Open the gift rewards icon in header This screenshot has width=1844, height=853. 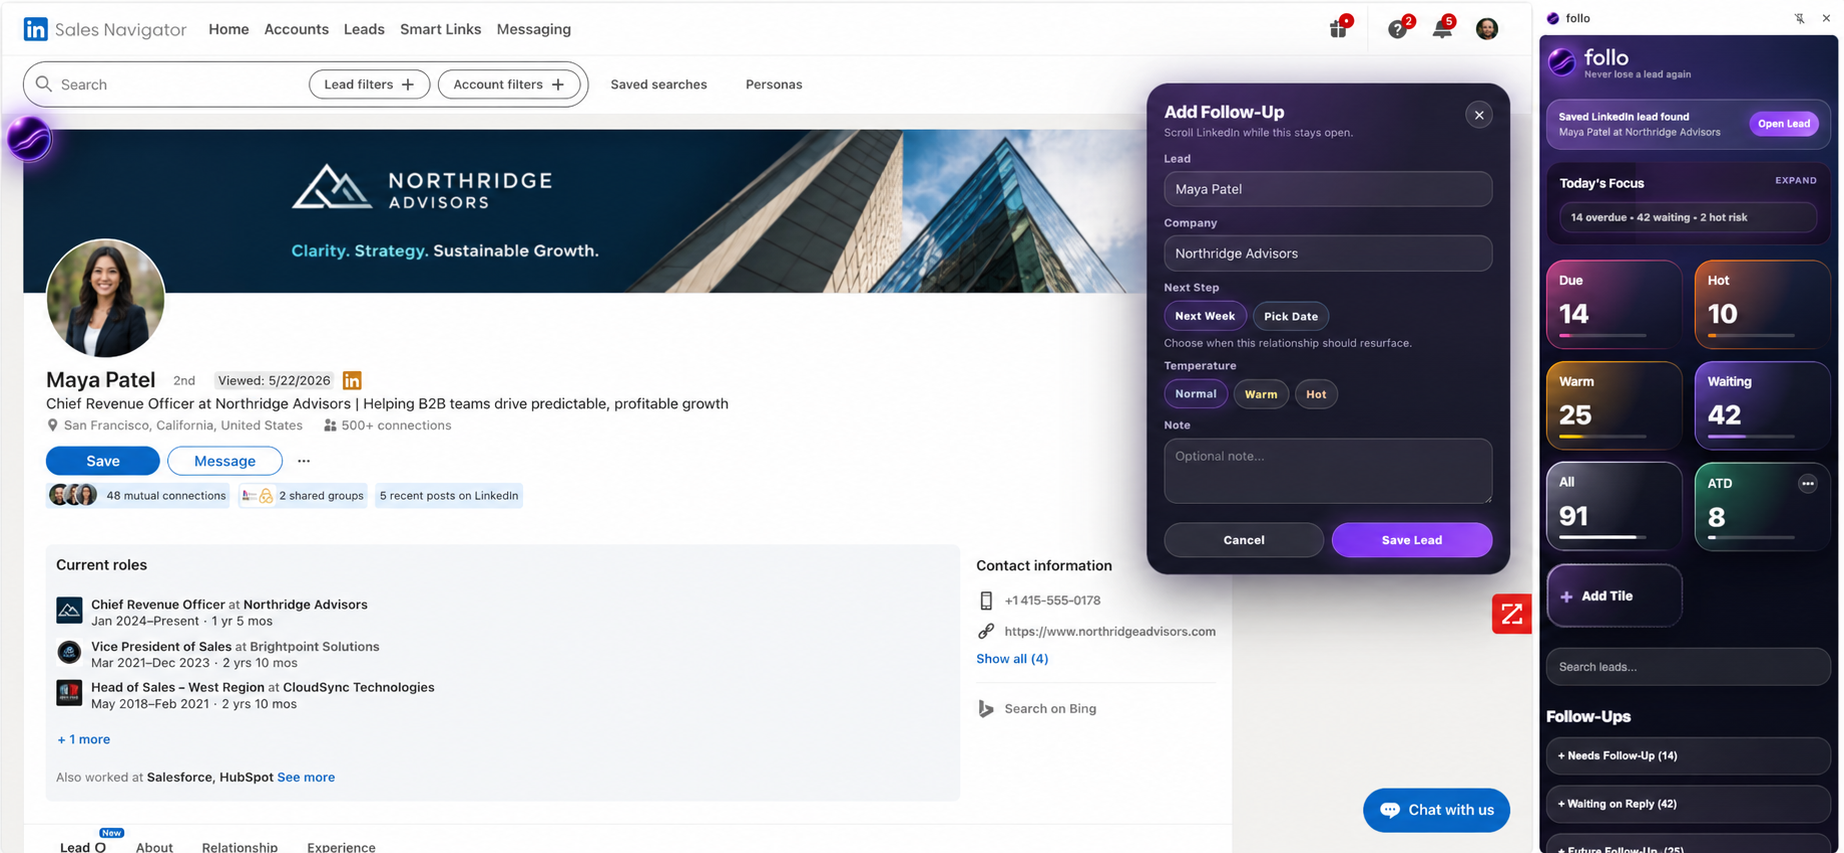(x=1339, y=28)
